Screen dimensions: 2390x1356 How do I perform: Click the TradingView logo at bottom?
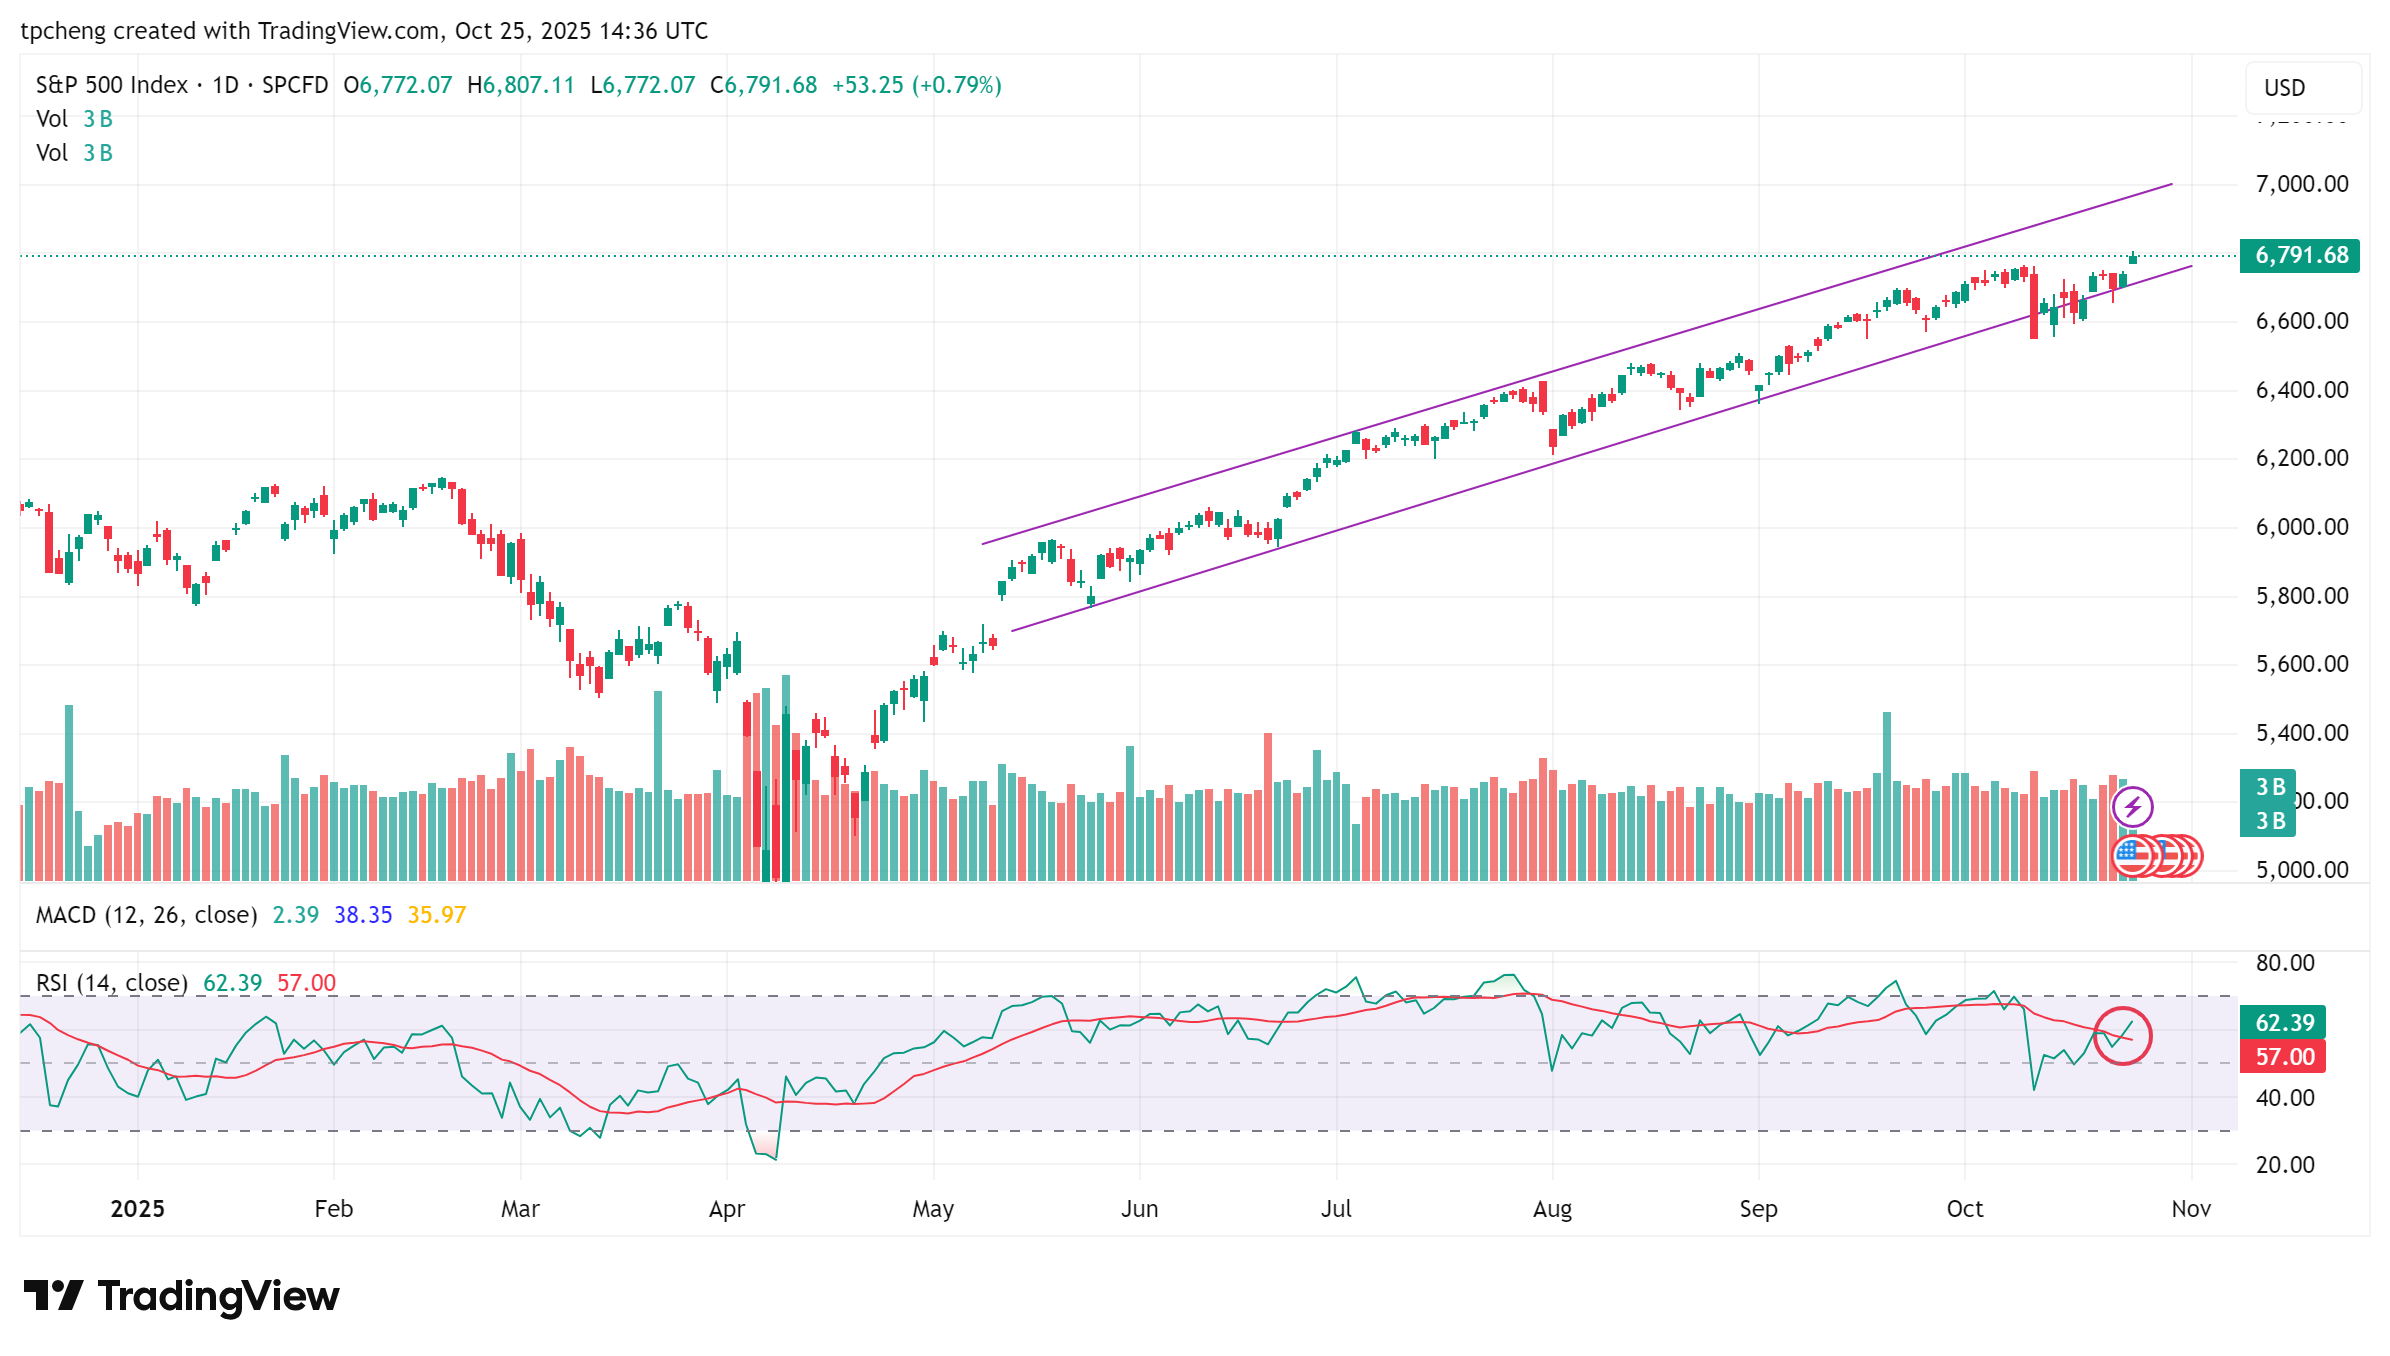[x=181, y=1296]
